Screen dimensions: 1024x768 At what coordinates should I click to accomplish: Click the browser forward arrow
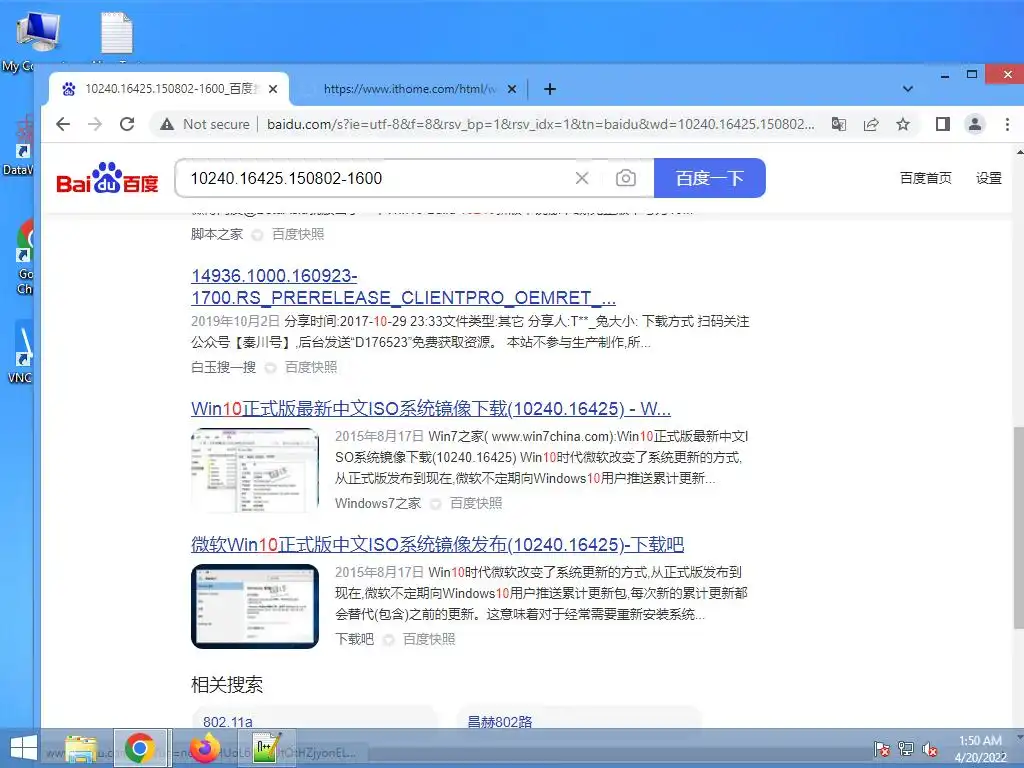tap(95, 124)
